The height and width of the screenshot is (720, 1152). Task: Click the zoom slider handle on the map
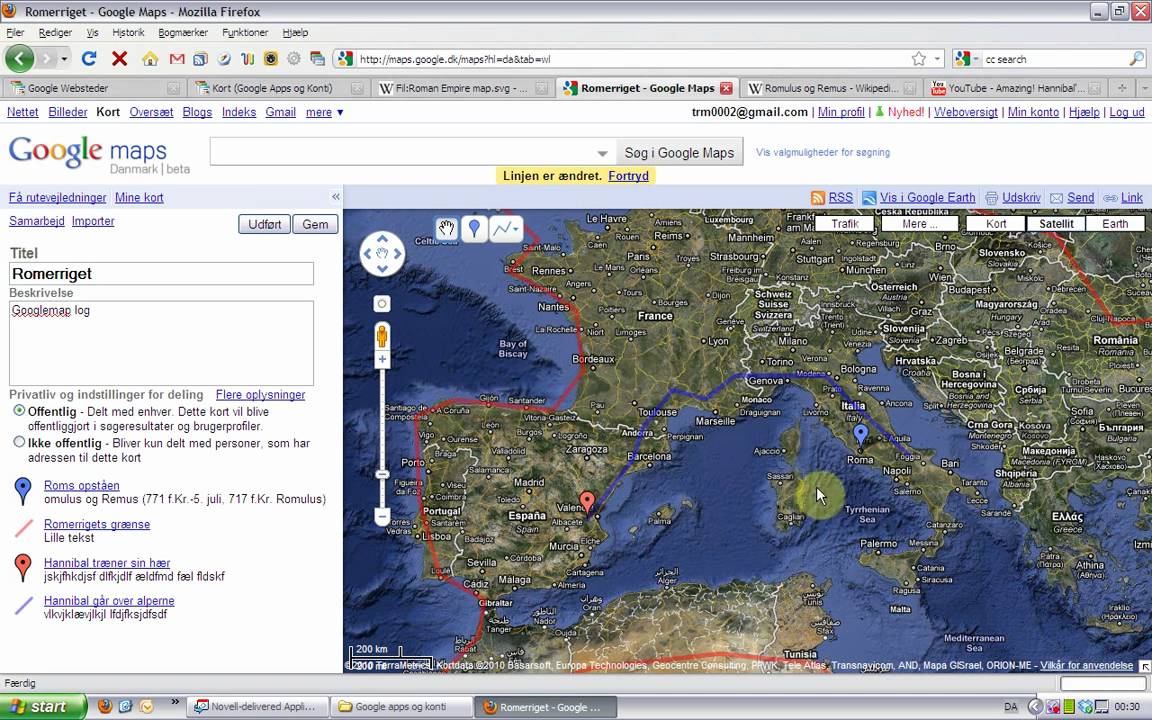[x=382, y=475]
